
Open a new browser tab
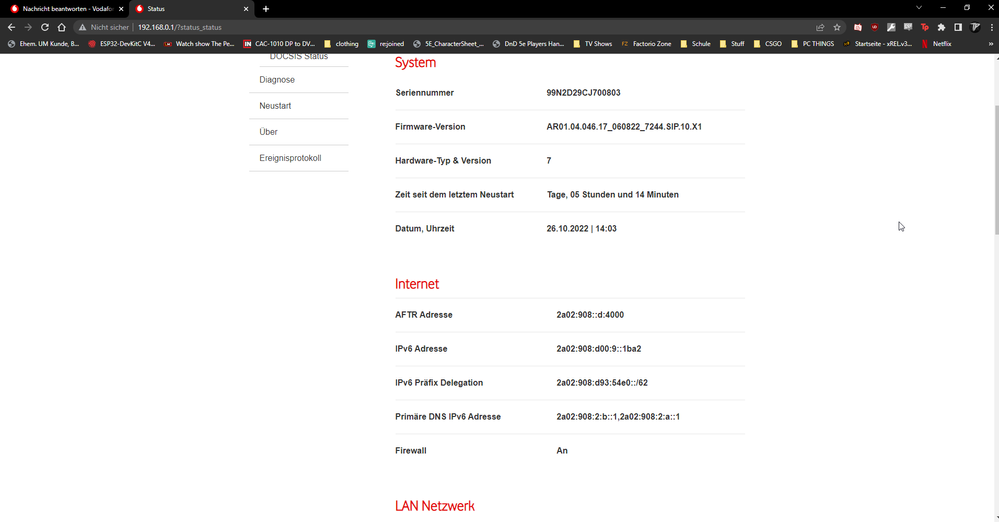click(266, 9)
